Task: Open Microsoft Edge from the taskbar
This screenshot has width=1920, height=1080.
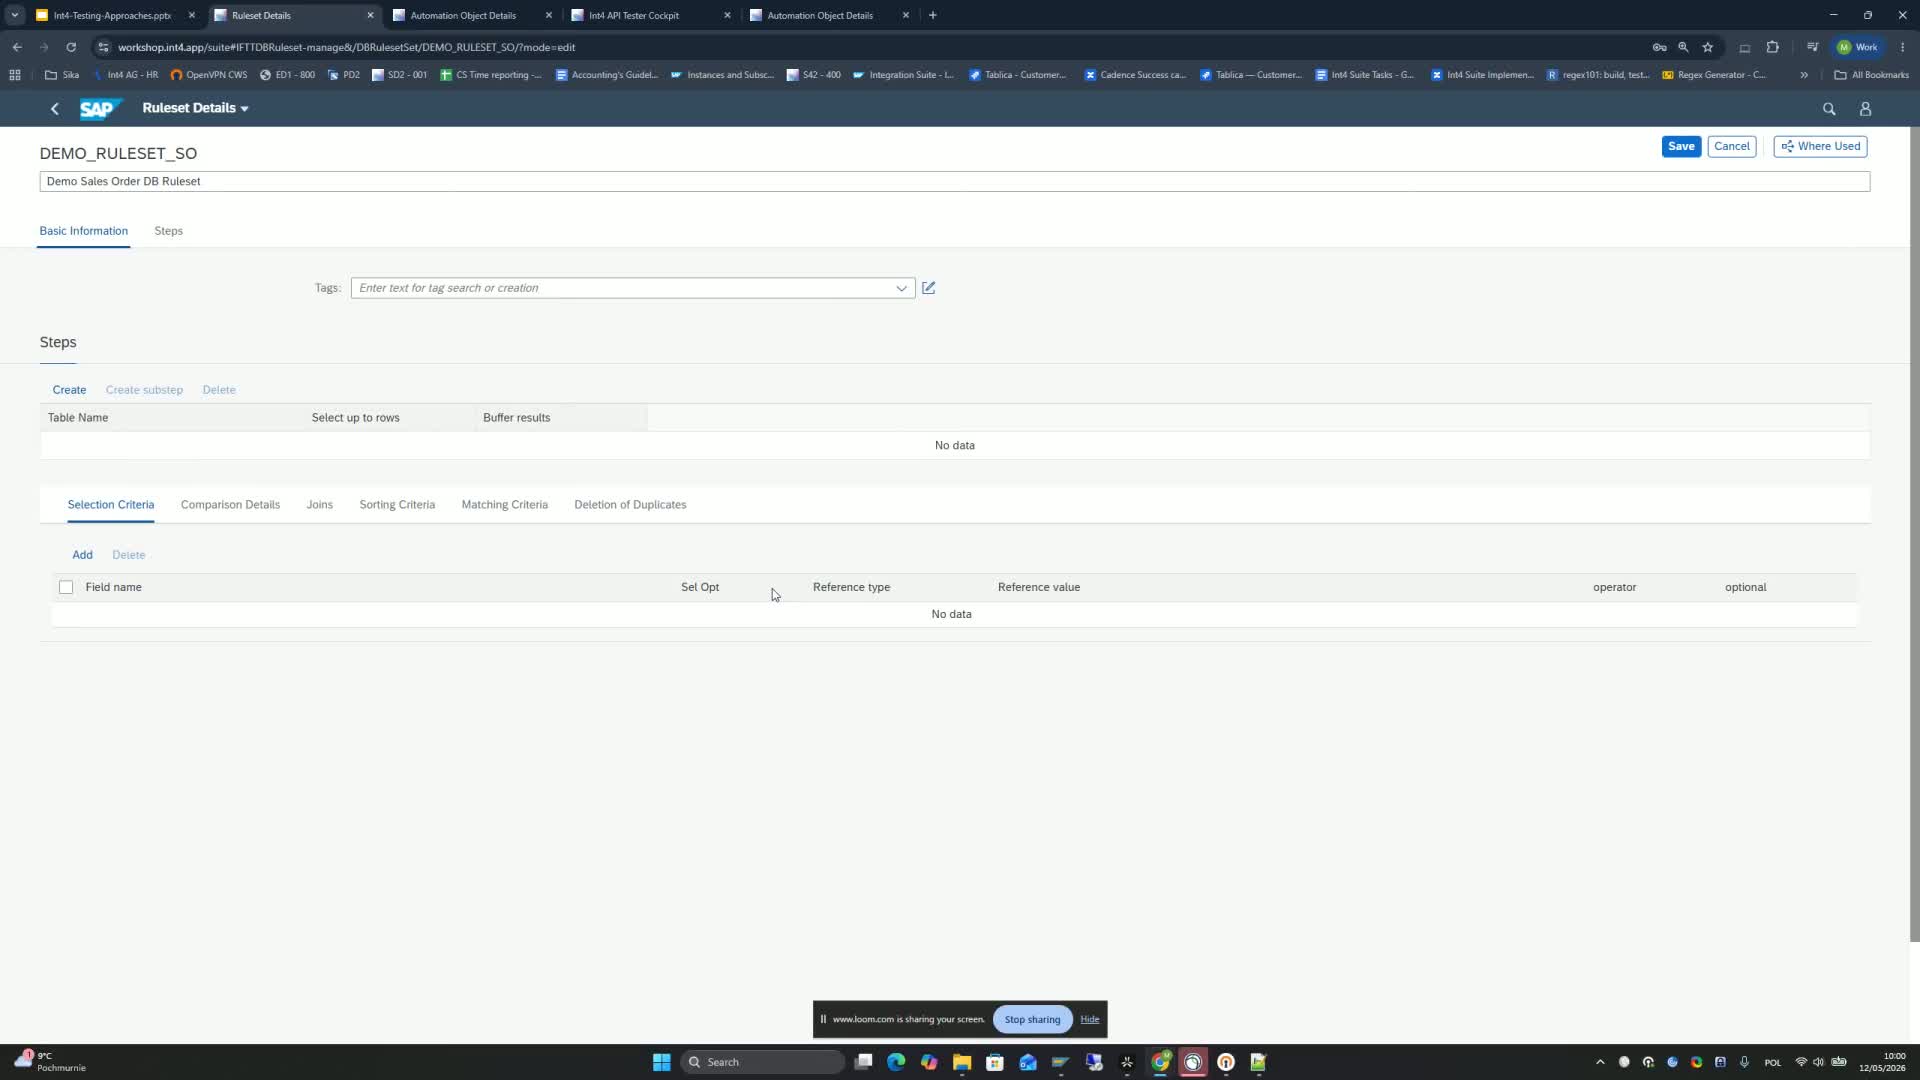Action: (896, 1062)
